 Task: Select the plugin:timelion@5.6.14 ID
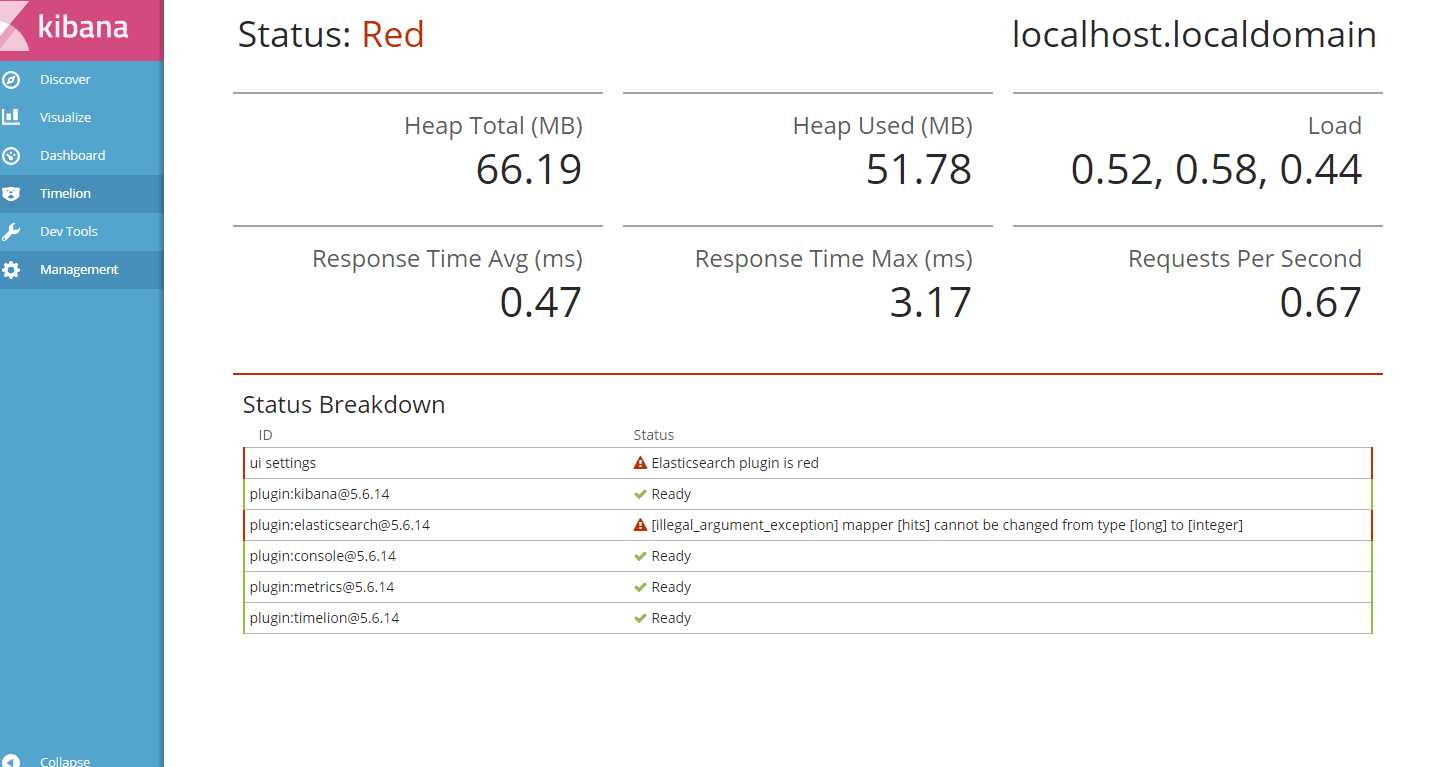(x=325, y=618)
